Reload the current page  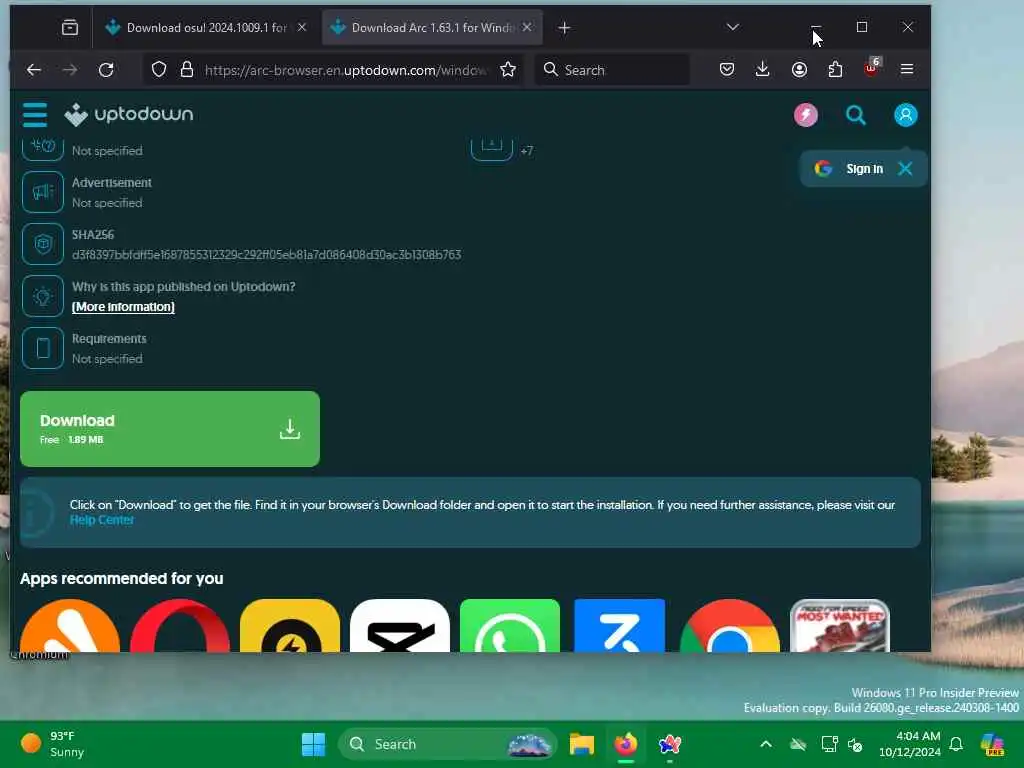pos(106,69)
